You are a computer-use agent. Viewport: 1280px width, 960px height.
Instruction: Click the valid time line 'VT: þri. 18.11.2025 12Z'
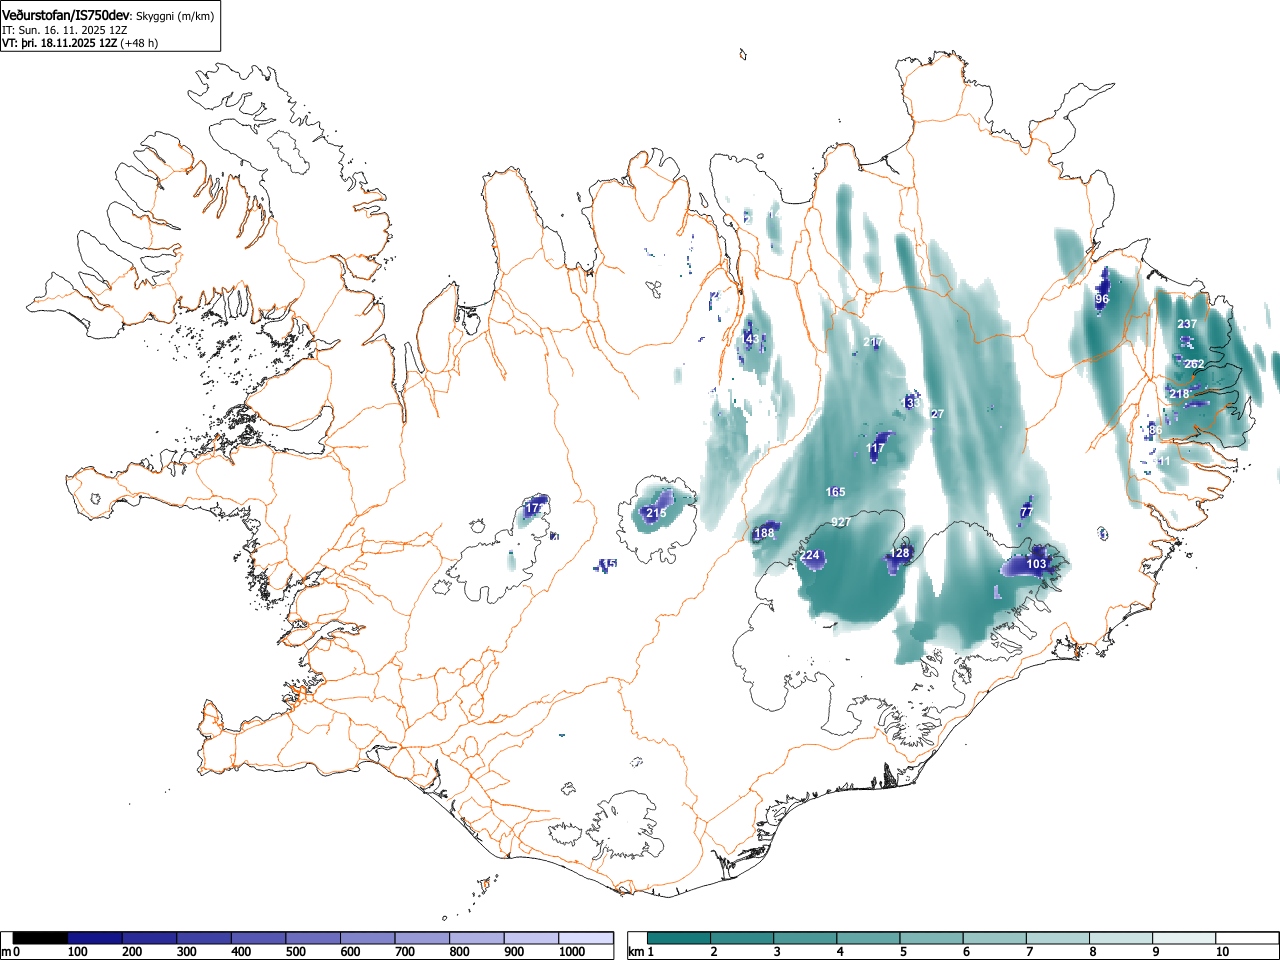click(x=60, y=43)
